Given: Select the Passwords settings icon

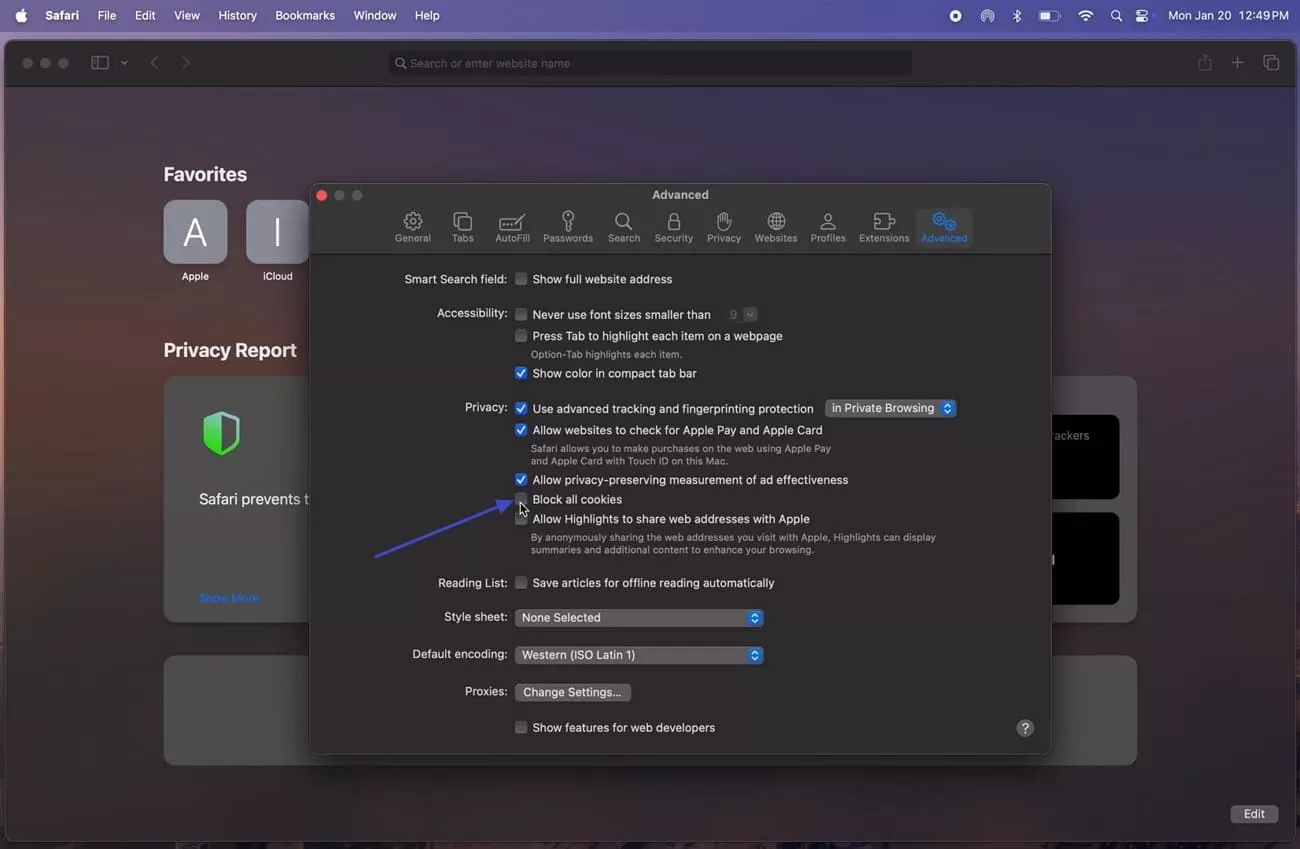Looking at the screenshot, I should [x=567, y=227].
